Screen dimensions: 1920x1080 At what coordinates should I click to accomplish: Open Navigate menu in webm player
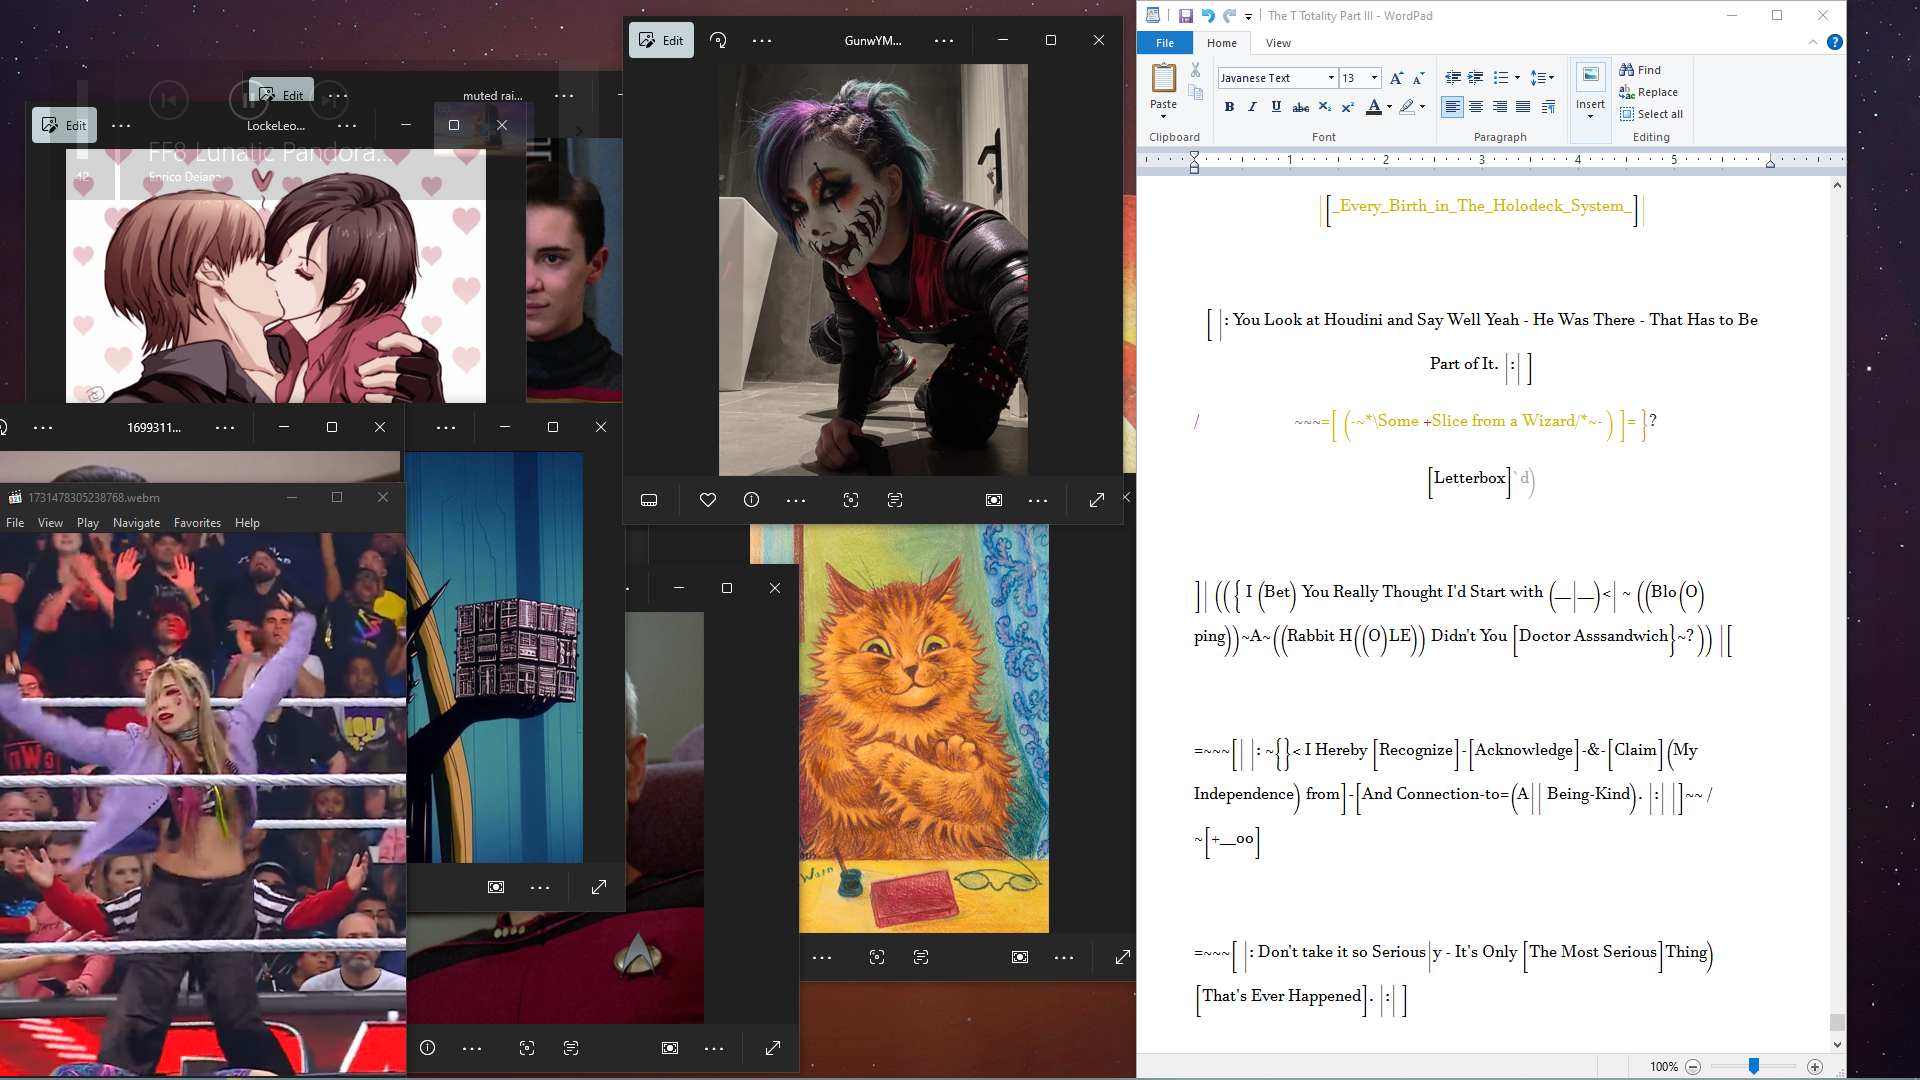coord(136,523)
